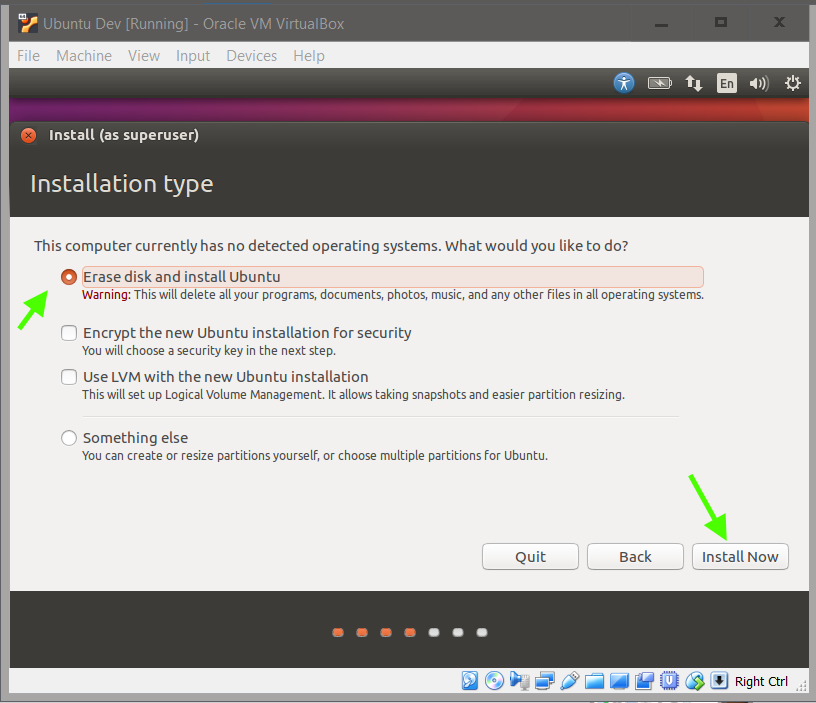
Task: Click the Logical Volume Management description
Action: click(x=353, y=394)
